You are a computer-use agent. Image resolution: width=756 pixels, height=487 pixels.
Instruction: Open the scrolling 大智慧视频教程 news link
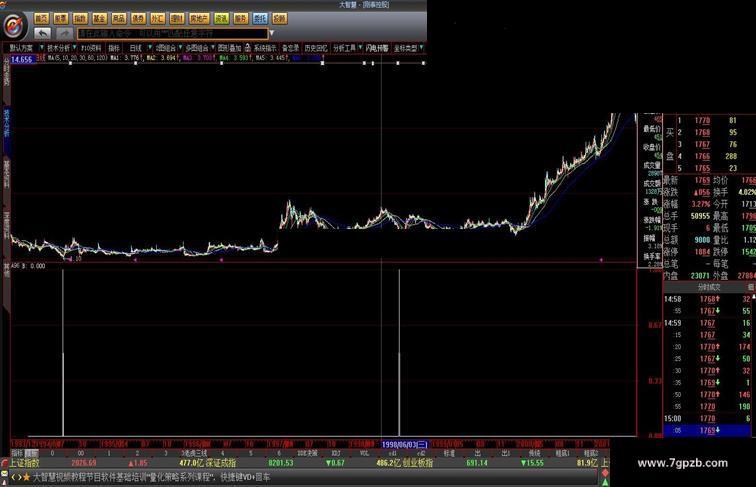pos(151,477)
